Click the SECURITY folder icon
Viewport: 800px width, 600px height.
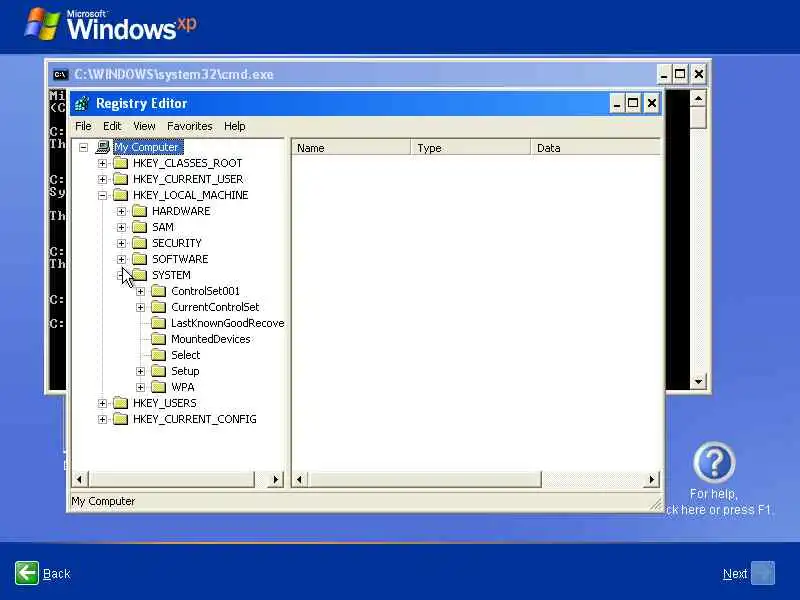click(139, 243)
